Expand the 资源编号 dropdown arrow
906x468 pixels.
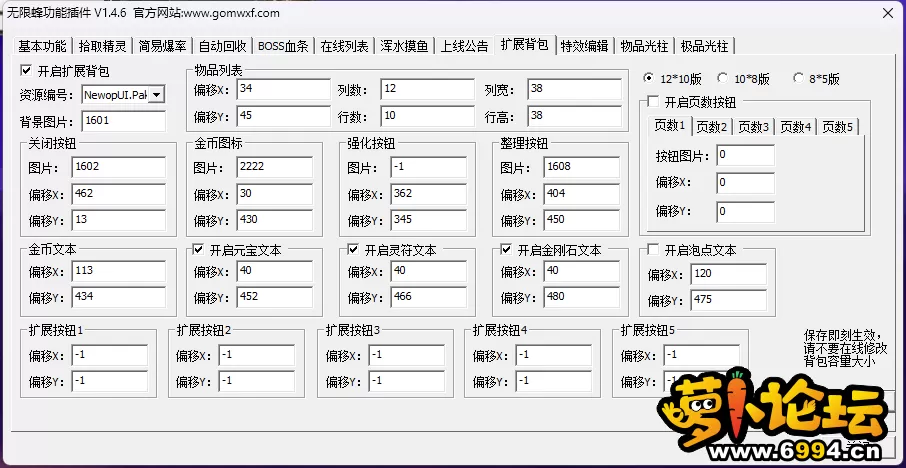pos(157,94)
